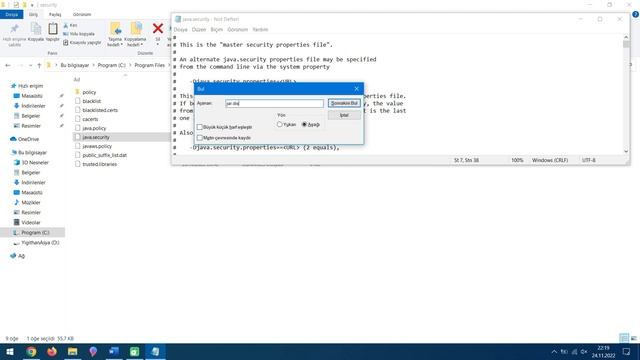The height and width of the screenshot is (360, 640).
Task: Click Kısayolu yapıştır in Explorer ribbon
Action: pos(82,42)
